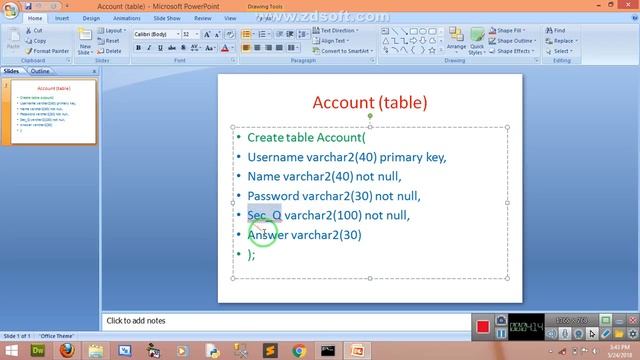Screen dimensions: 640x360
Task: Justify the paragraph text
Action: (x=279, y=48)
